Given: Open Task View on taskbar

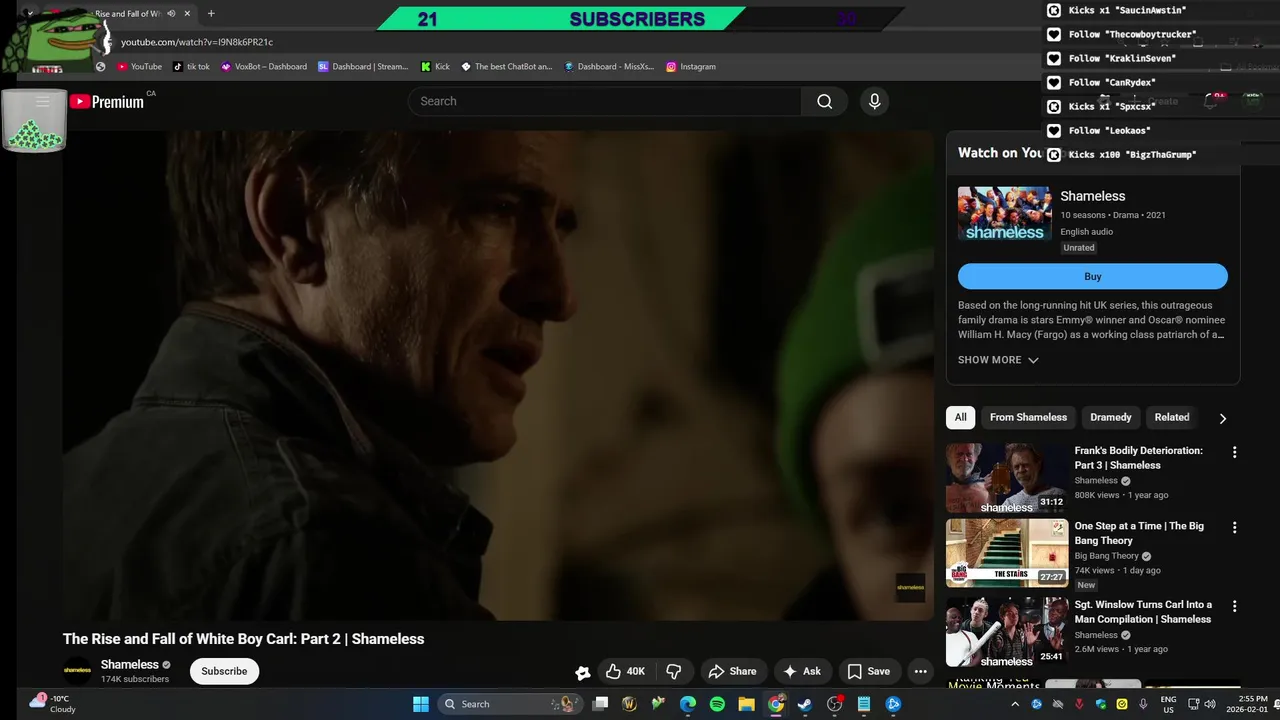Looking at the screenshot, I should [x=600, y=704].
